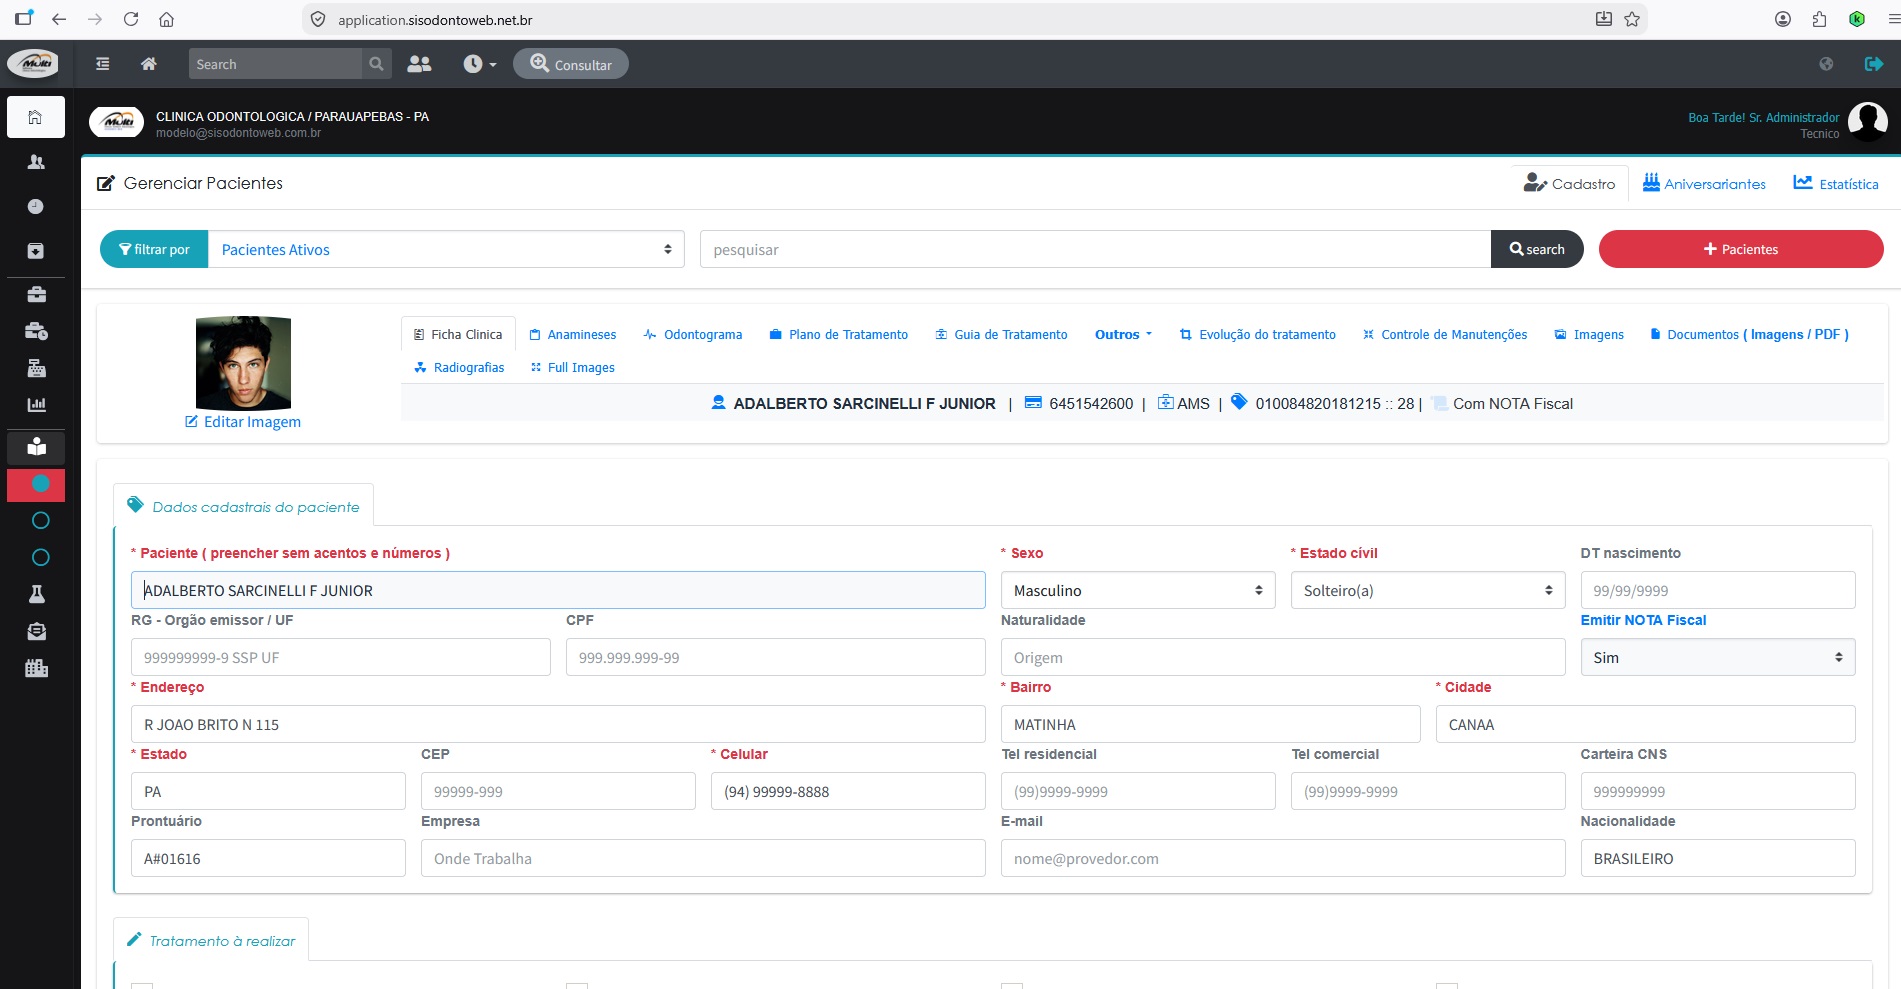Click the globe icon in top bar
This screenshot has width=1901, height=989.
pos(1826,64)
